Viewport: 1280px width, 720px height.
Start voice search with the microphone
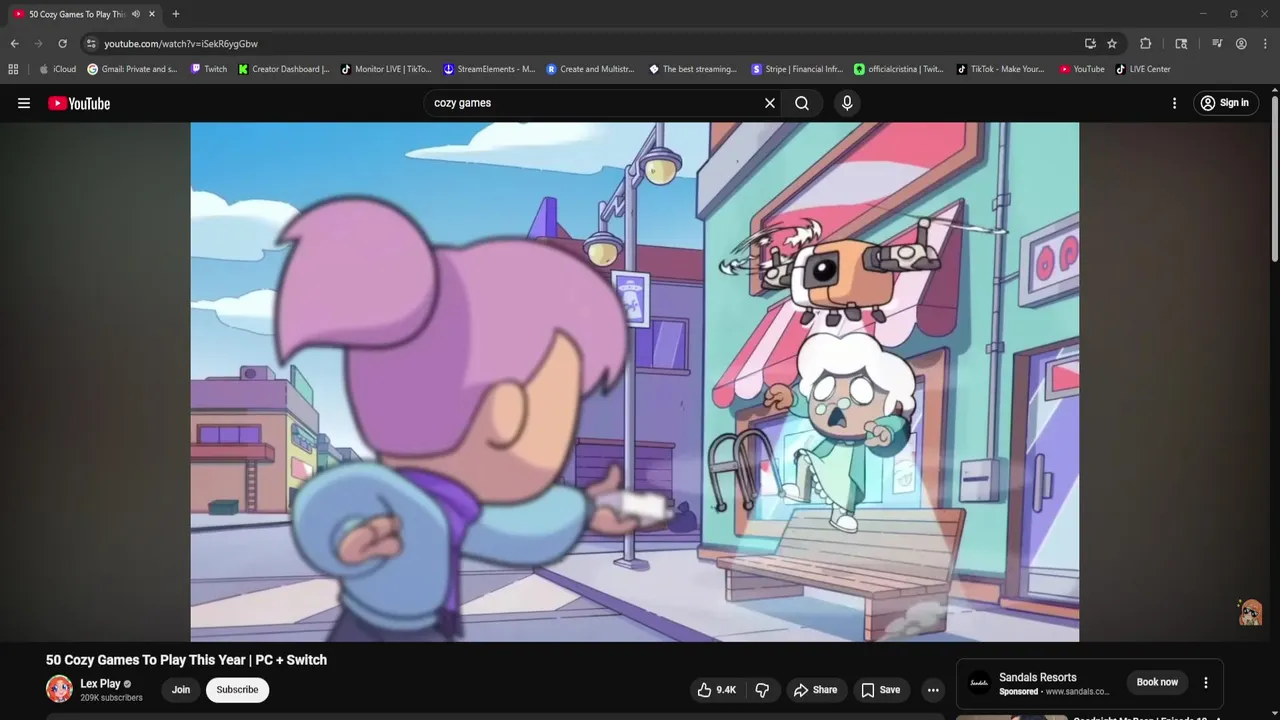click(847, 103)
